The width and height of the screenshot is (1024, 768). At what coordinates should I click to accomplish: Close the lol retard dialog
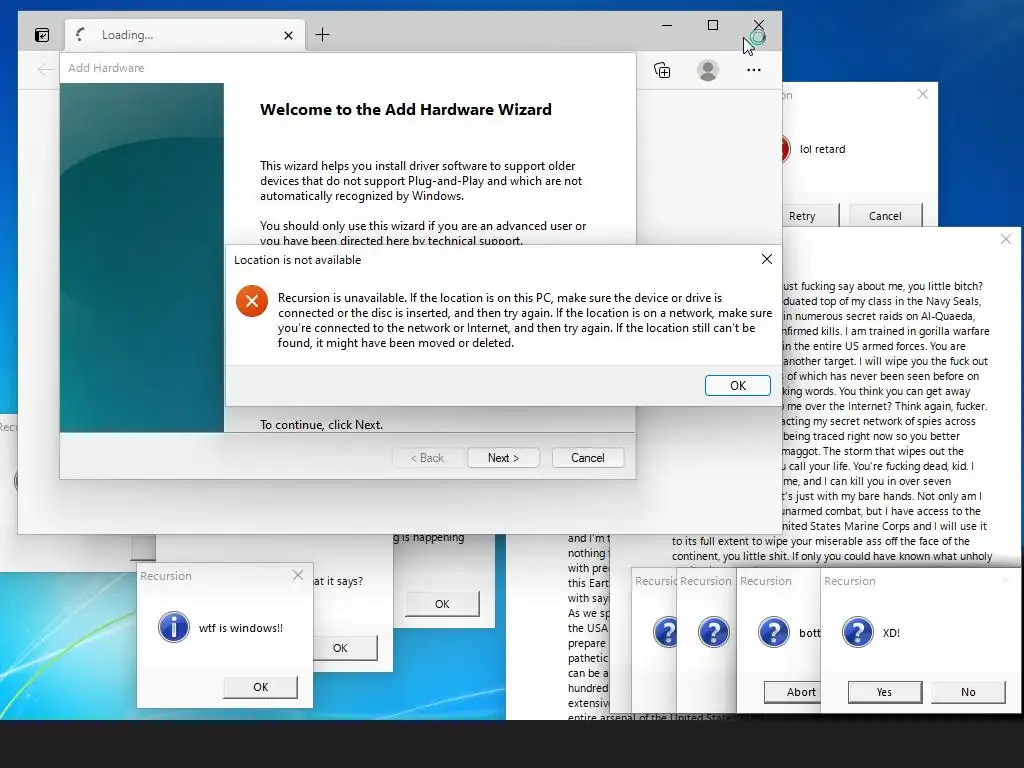923,94
